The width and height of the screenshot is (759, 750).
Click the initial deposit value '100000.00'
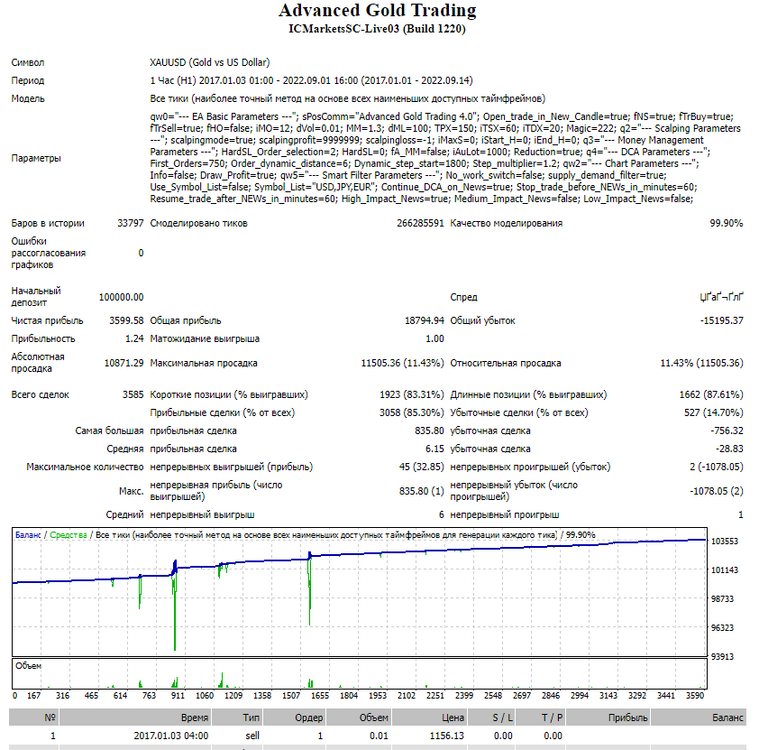(121, 297)
